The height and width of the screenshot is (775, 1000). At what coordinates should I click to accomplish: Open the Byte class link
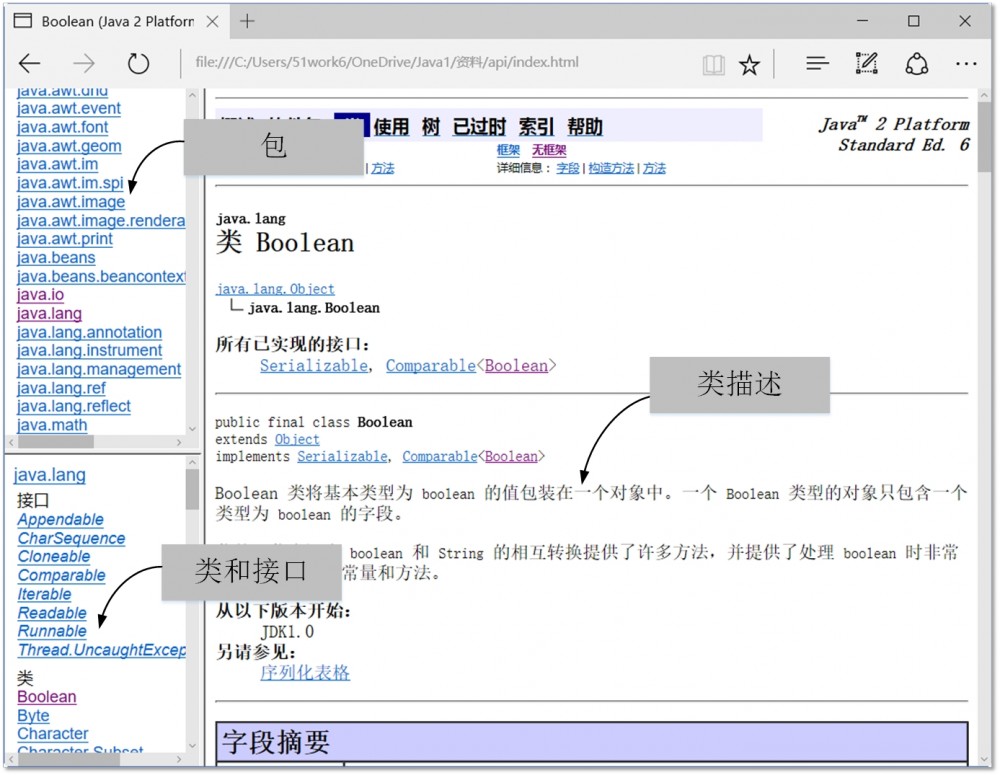33,716
